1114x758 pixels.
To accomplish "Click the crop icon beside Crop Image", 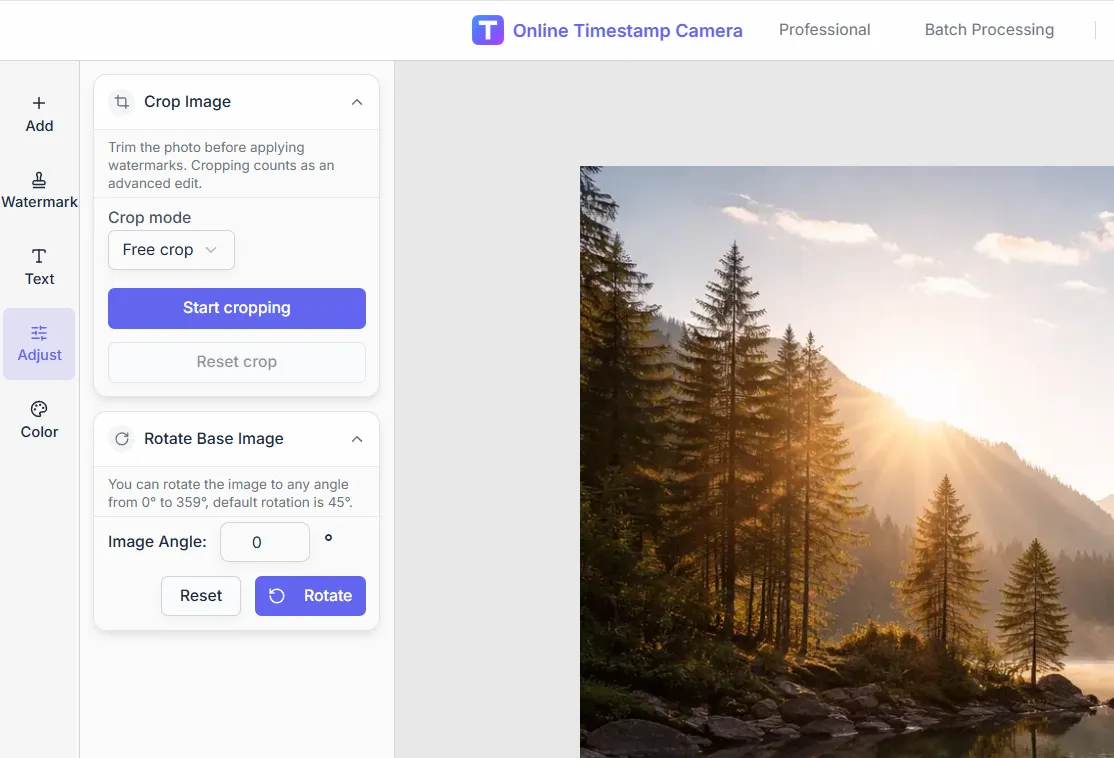I will tap(121, 102).
